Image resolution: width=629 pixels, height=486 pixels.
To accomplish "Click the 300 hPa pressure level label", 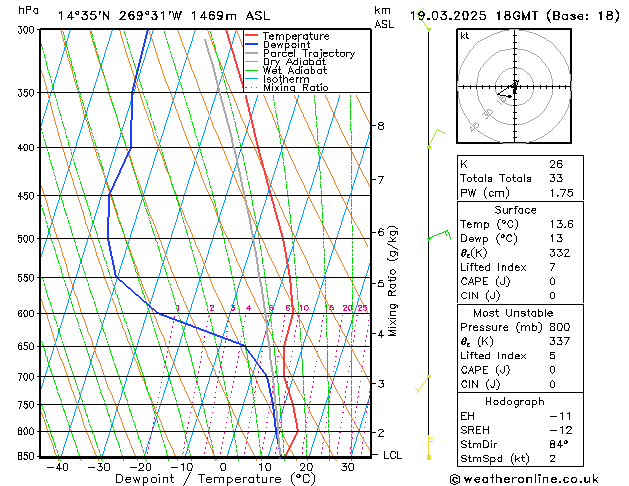I will pos(28,30).
